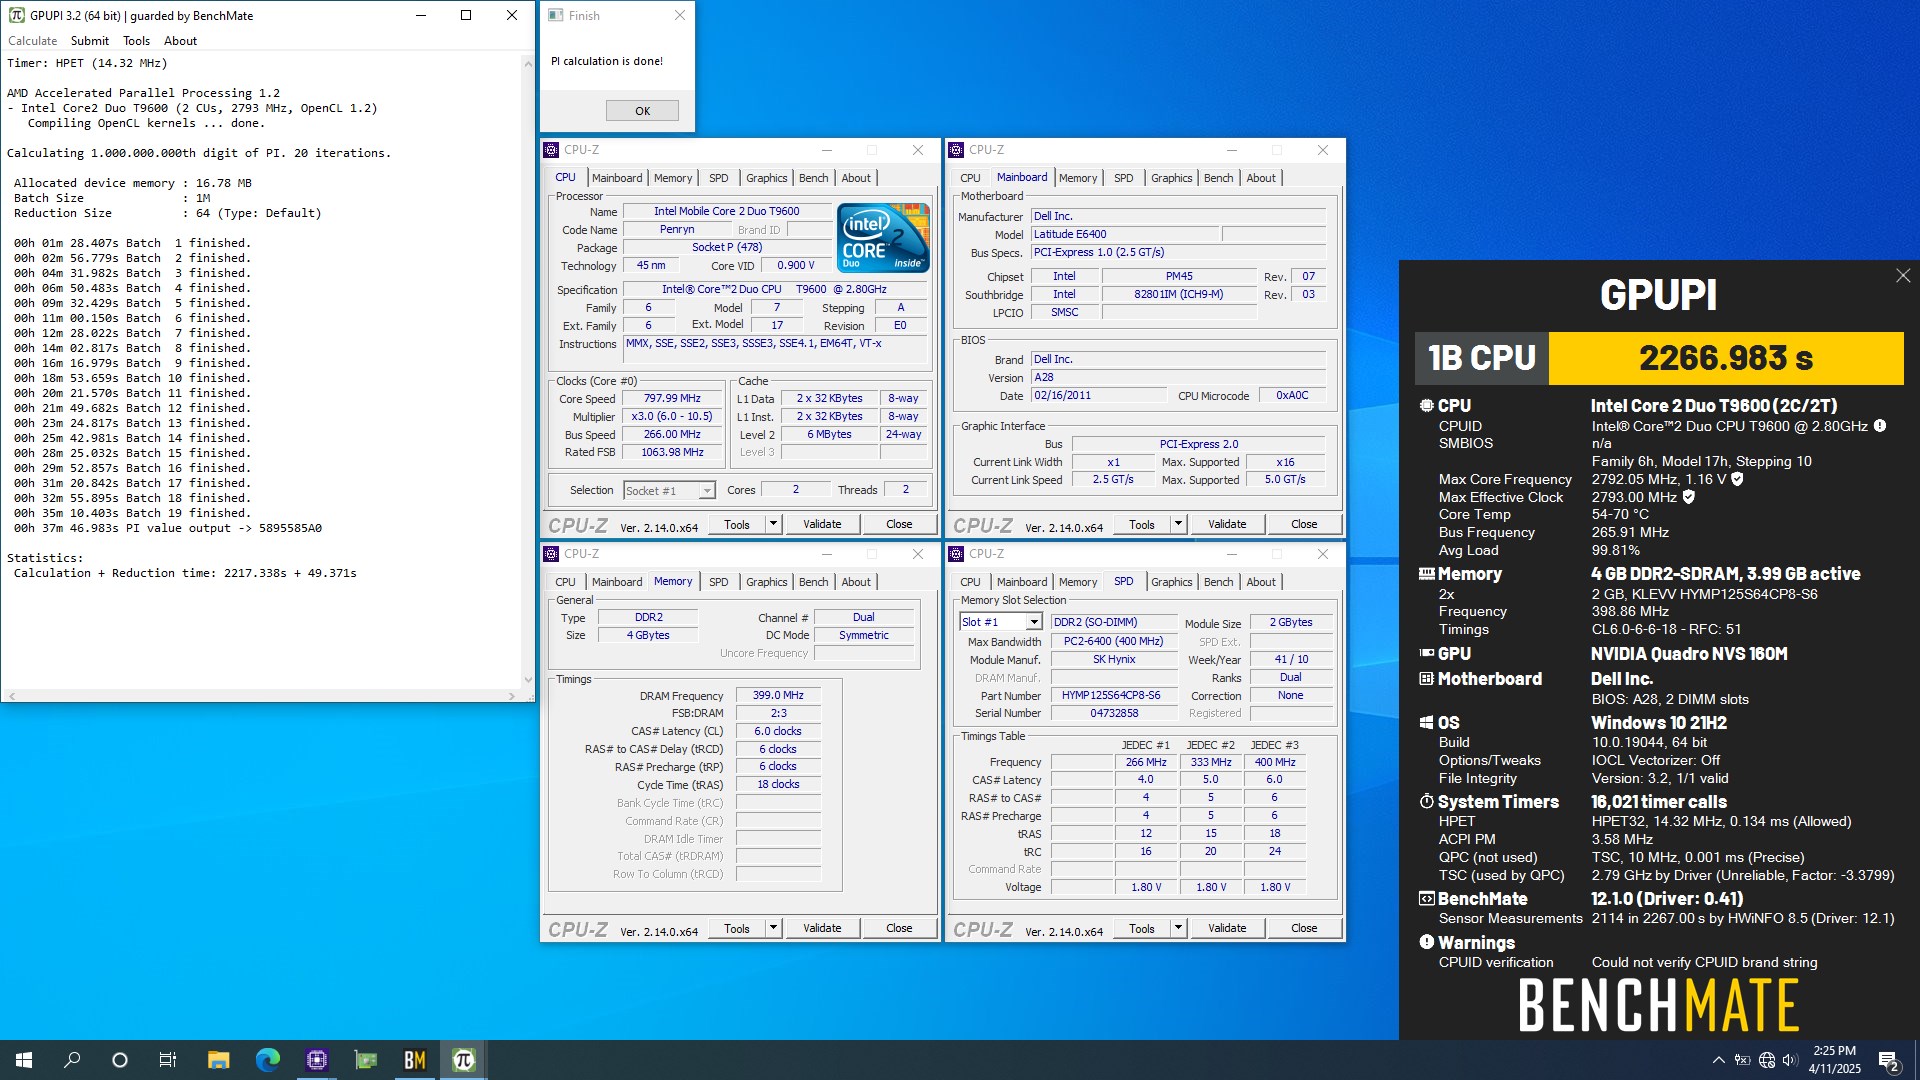Select SPD tab in the Memory window
Image resolution: width=1920 pixels, height=1080 pixels.
click(718, 582)
